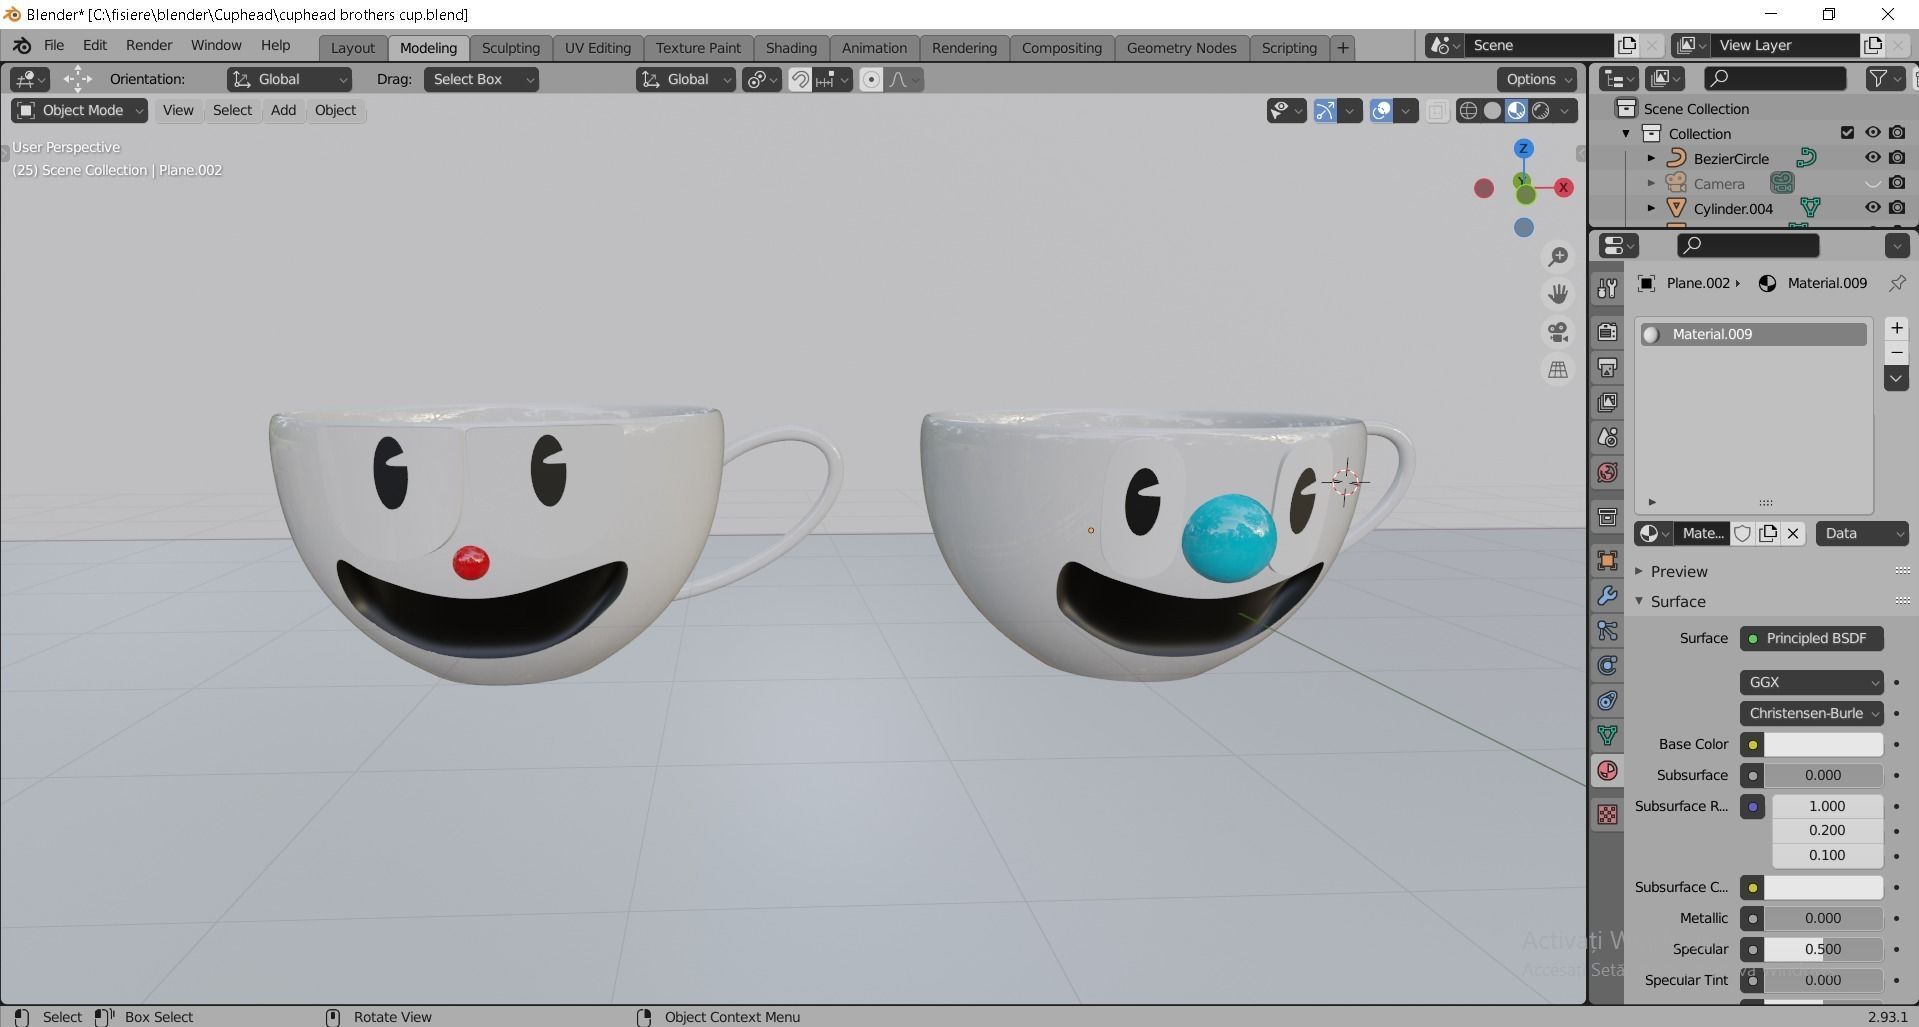Remove material slot with minus button
1919x1027 pixels.
tap(1896, 352)
